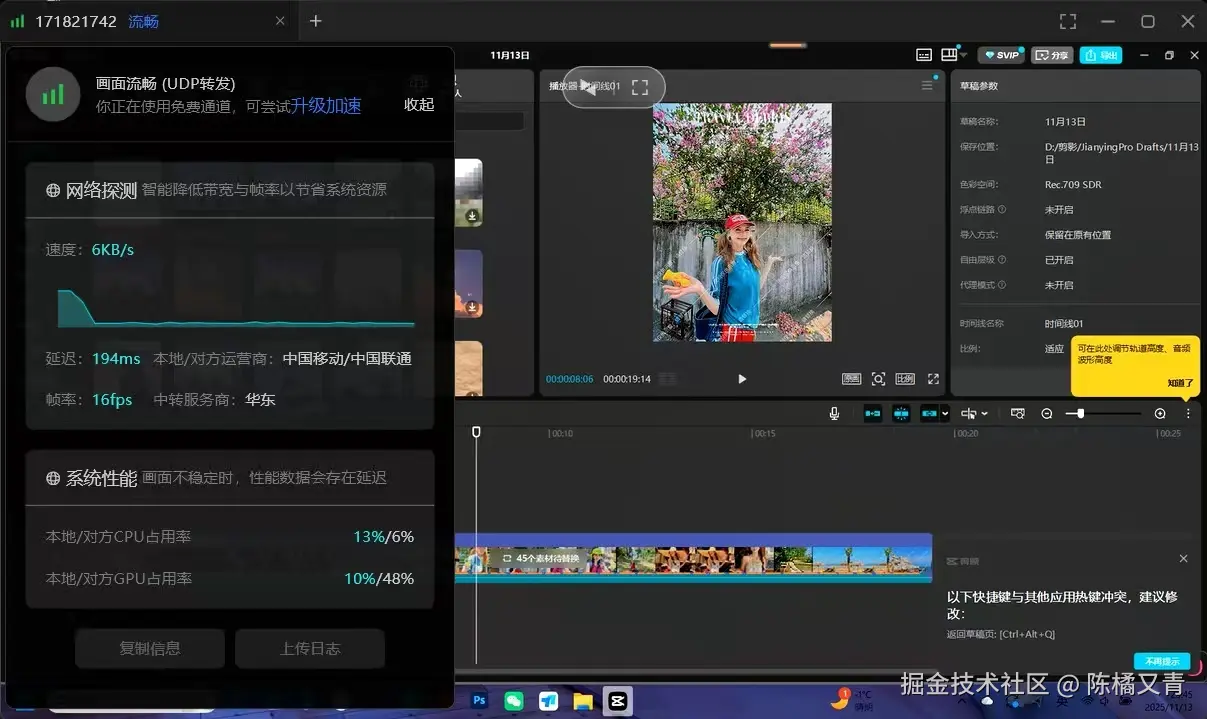Click the floating toolbar fullscreen icon
The height and width of the screenshot is (719, 1207).
640,87
